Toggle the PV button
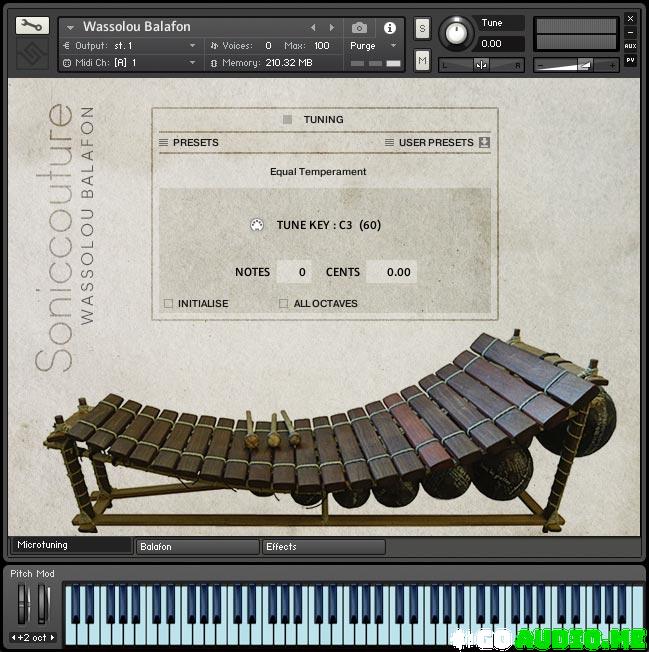Image resolution: width=649 pixels, height=652 pixels. click(630, 60)
